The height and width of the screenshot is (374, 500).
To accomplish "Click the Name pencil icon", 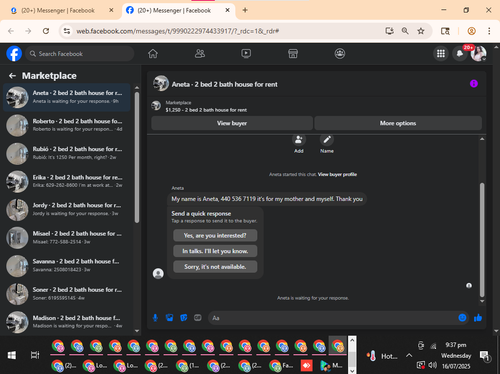I will click(x=327, y=140).
